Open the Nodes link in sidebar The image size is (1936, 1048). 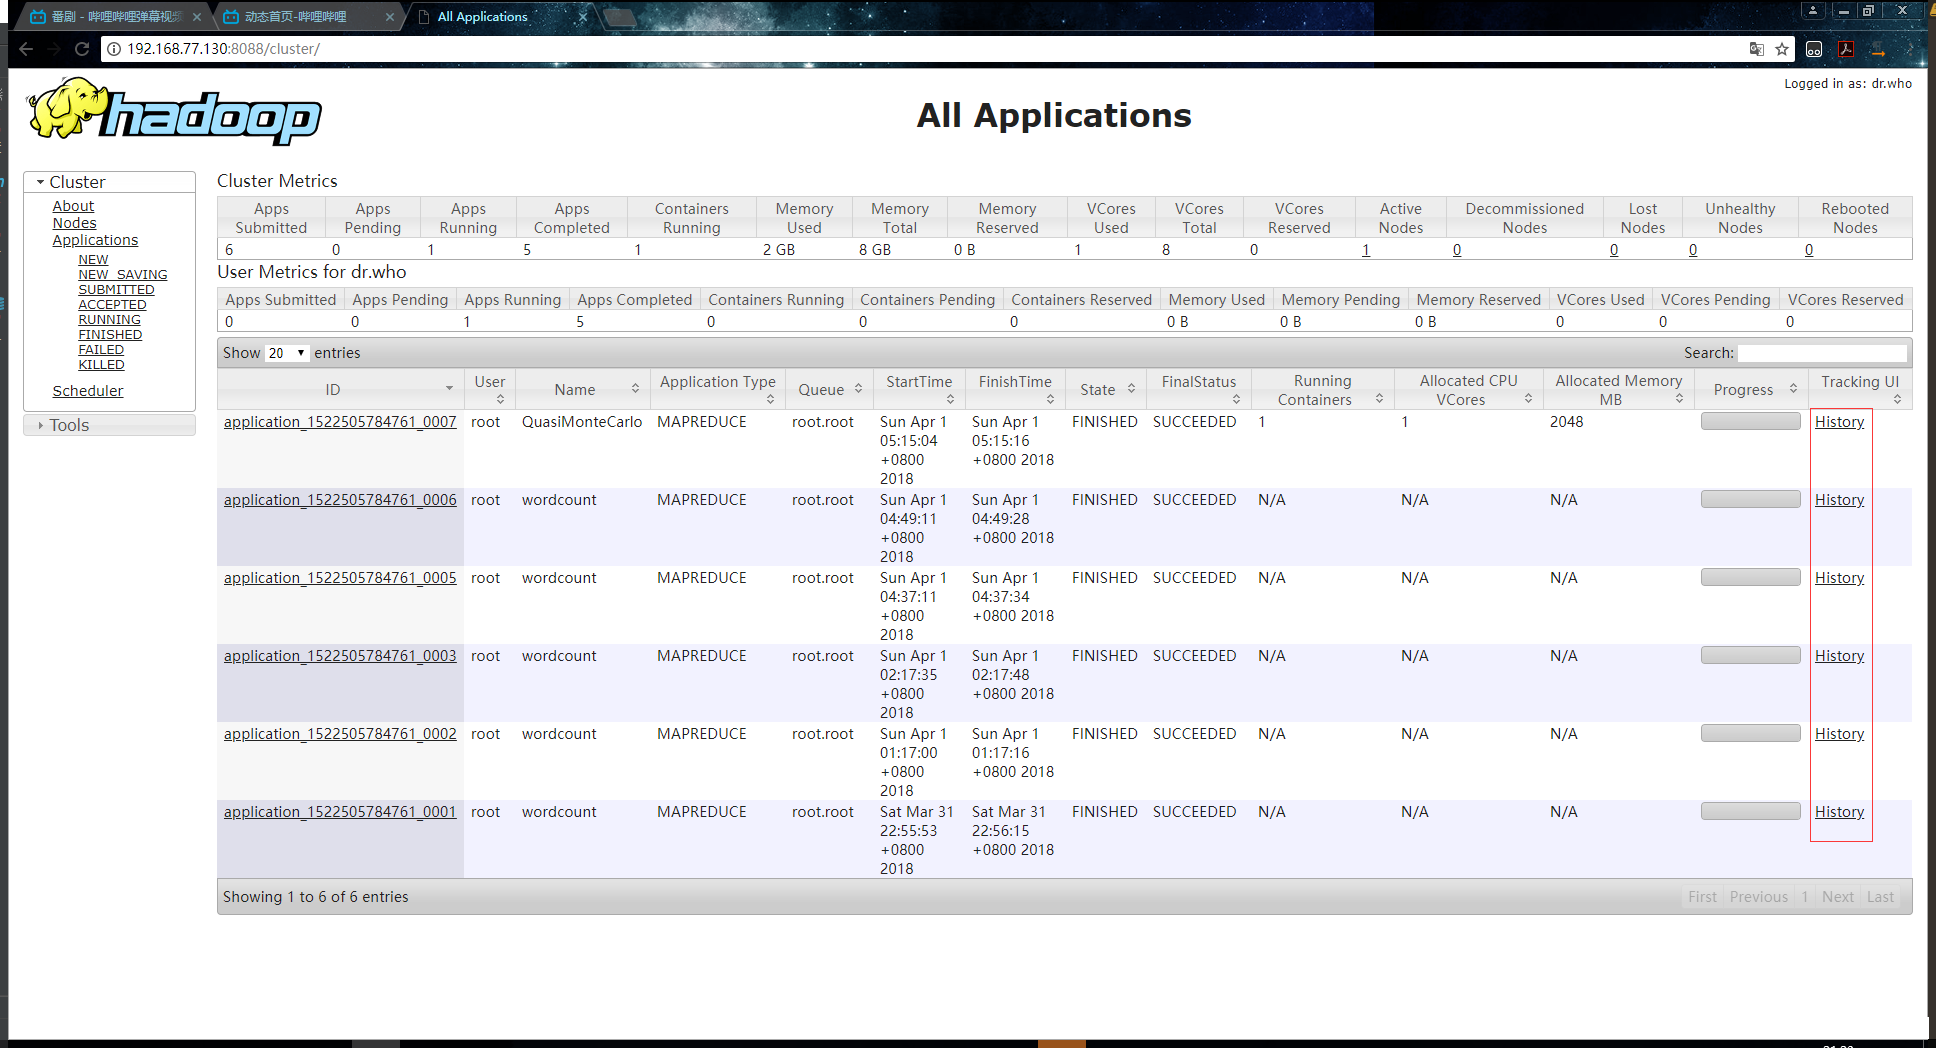(74, 223)
